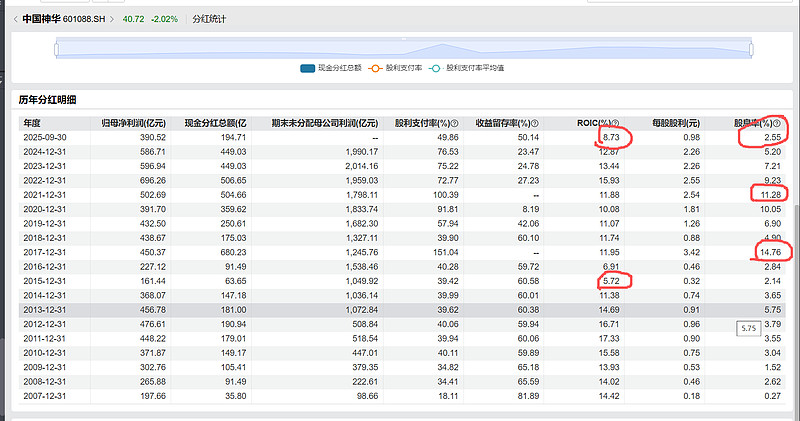Open the 分红统计 tab
This screenshot has width=800, height=421.
tap(210, 18)
